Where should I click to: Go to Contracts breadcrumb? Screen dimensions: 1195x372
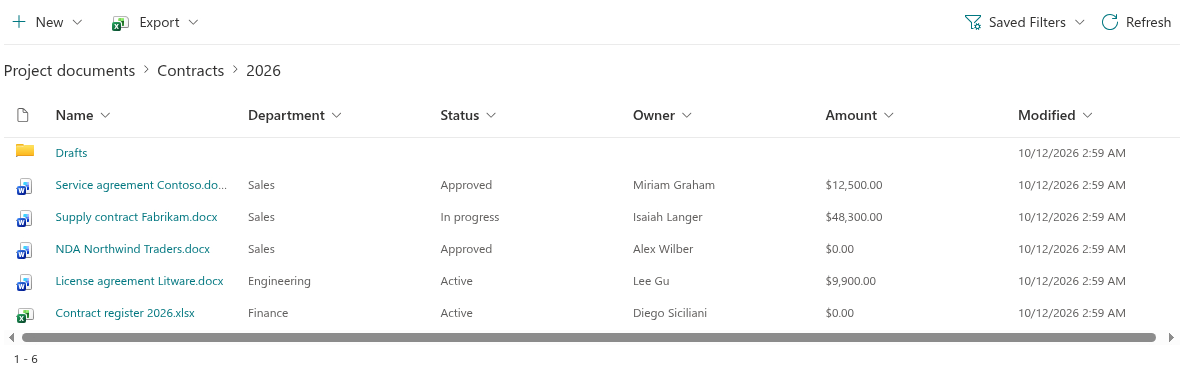coord(191,71)
